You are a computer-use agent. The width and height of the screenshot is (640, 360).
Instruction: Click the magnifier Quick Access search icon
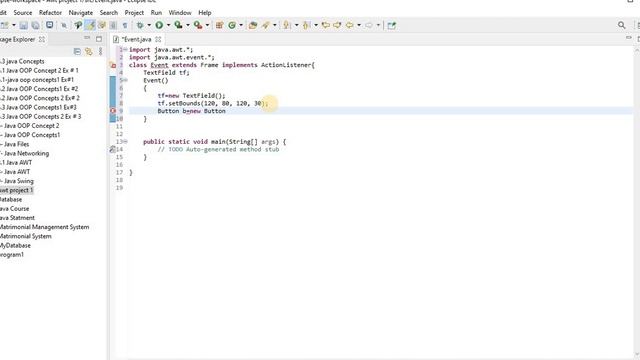[x=621, y=25]
